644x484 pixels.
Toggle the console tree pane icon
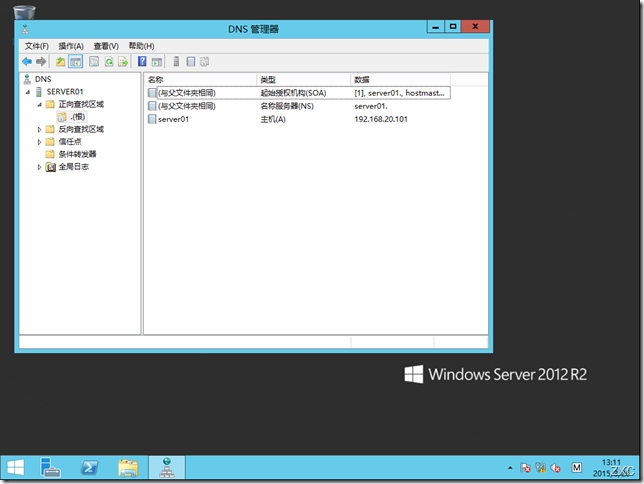pyautogui.click(x=76, y=62)
